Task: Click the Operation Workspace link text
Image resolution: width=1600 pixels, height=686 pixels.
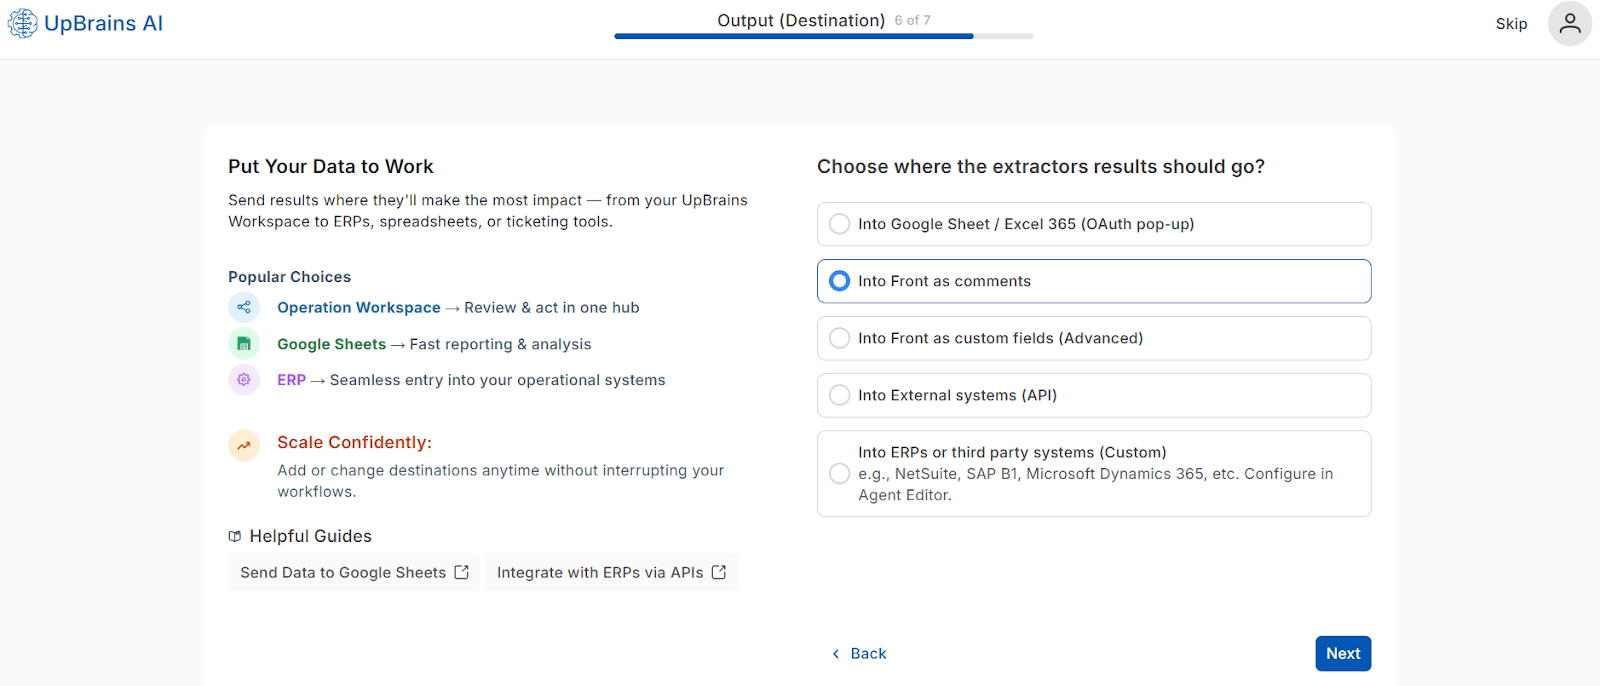Action: click(x=359, y=308)
